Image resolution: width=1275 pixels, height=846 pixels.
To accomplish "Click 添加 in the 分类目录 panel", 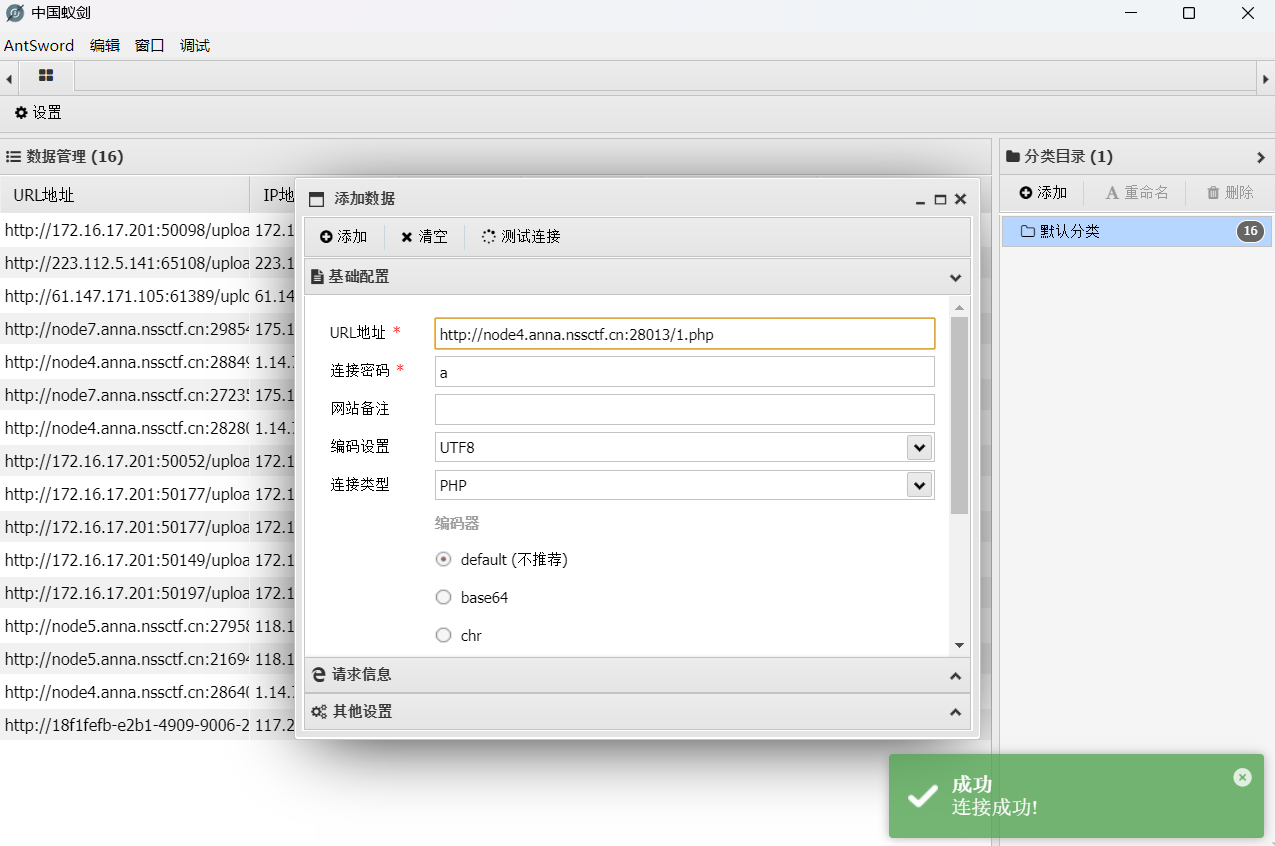I will tap(1043, 193).
